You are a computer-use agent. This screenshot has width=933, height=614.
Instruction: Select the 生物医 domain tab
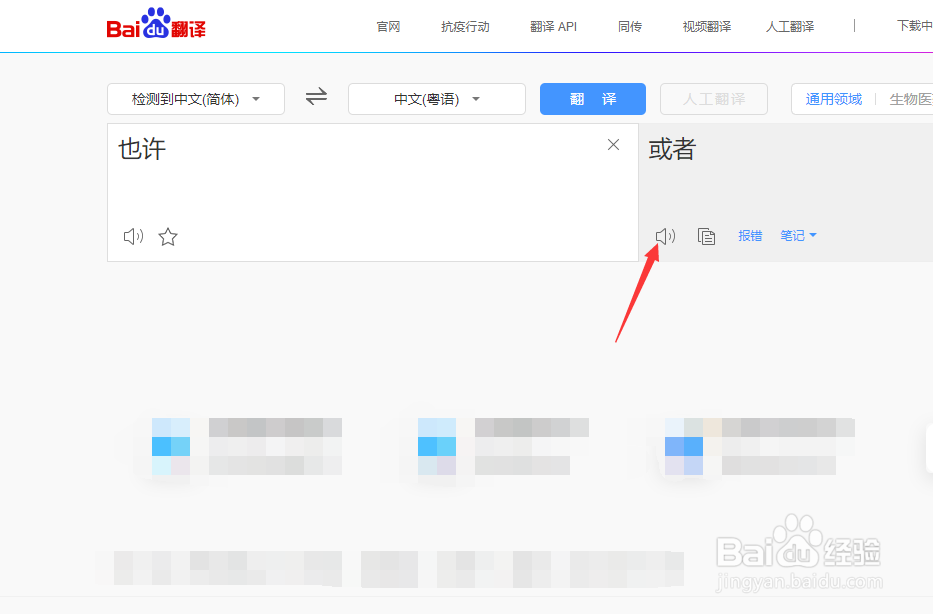(x=910, y=98)
